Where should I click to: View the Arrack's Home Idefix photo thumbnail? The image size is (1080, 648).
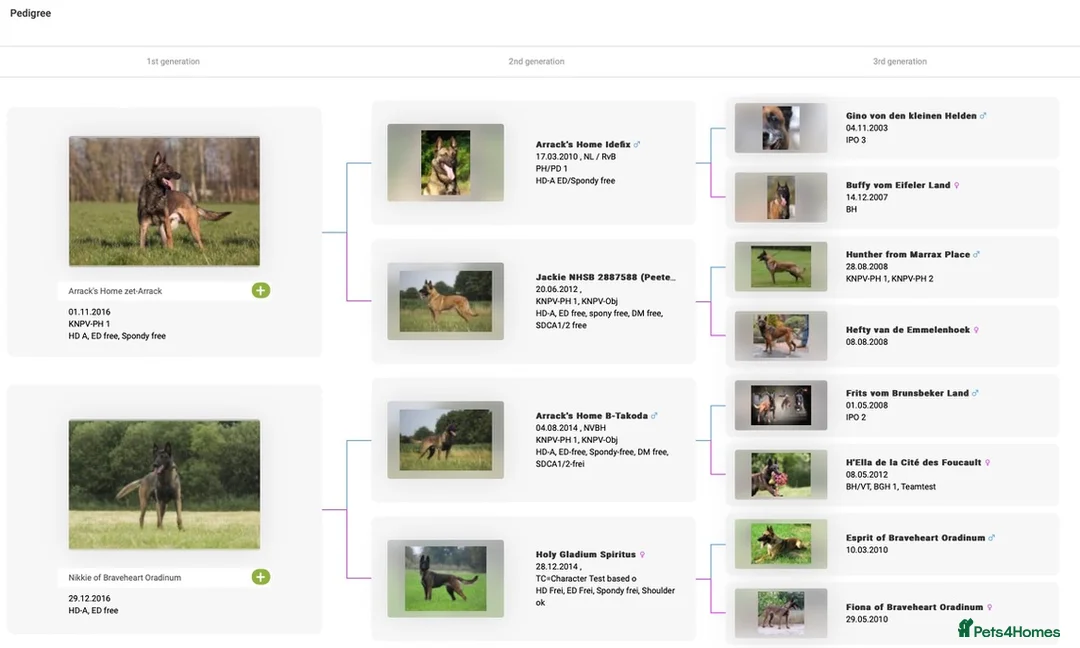[x=445, y=162]
